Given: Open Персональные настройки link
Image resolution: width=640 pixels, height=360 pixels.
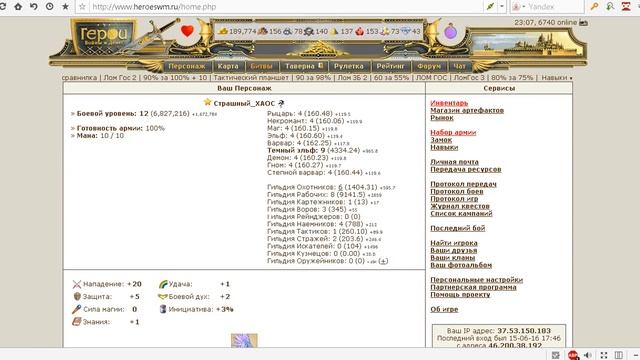Looking at the screenshot, I should tap(476, 280).
